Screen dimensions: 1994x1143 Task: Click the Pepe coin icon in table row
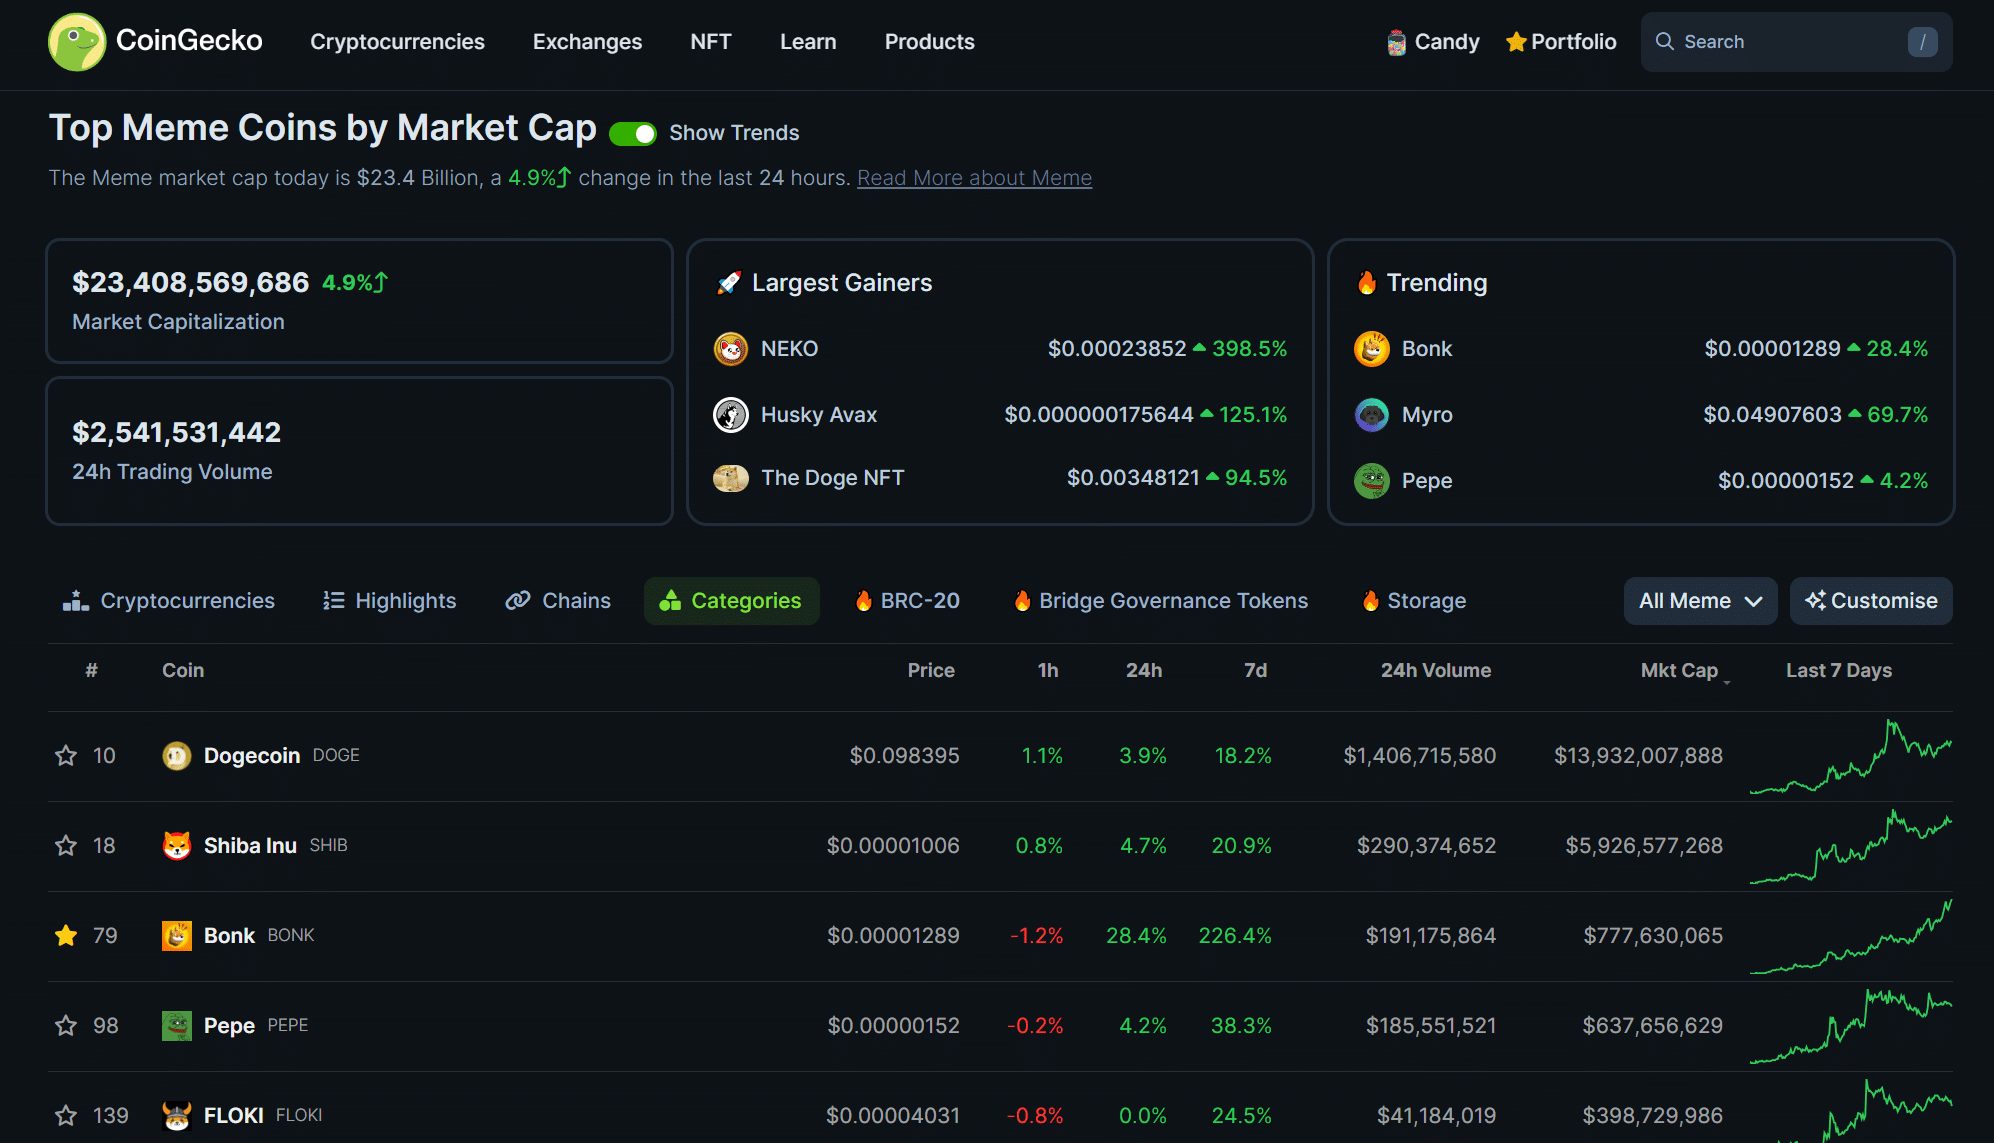[x=177, y=1026]
